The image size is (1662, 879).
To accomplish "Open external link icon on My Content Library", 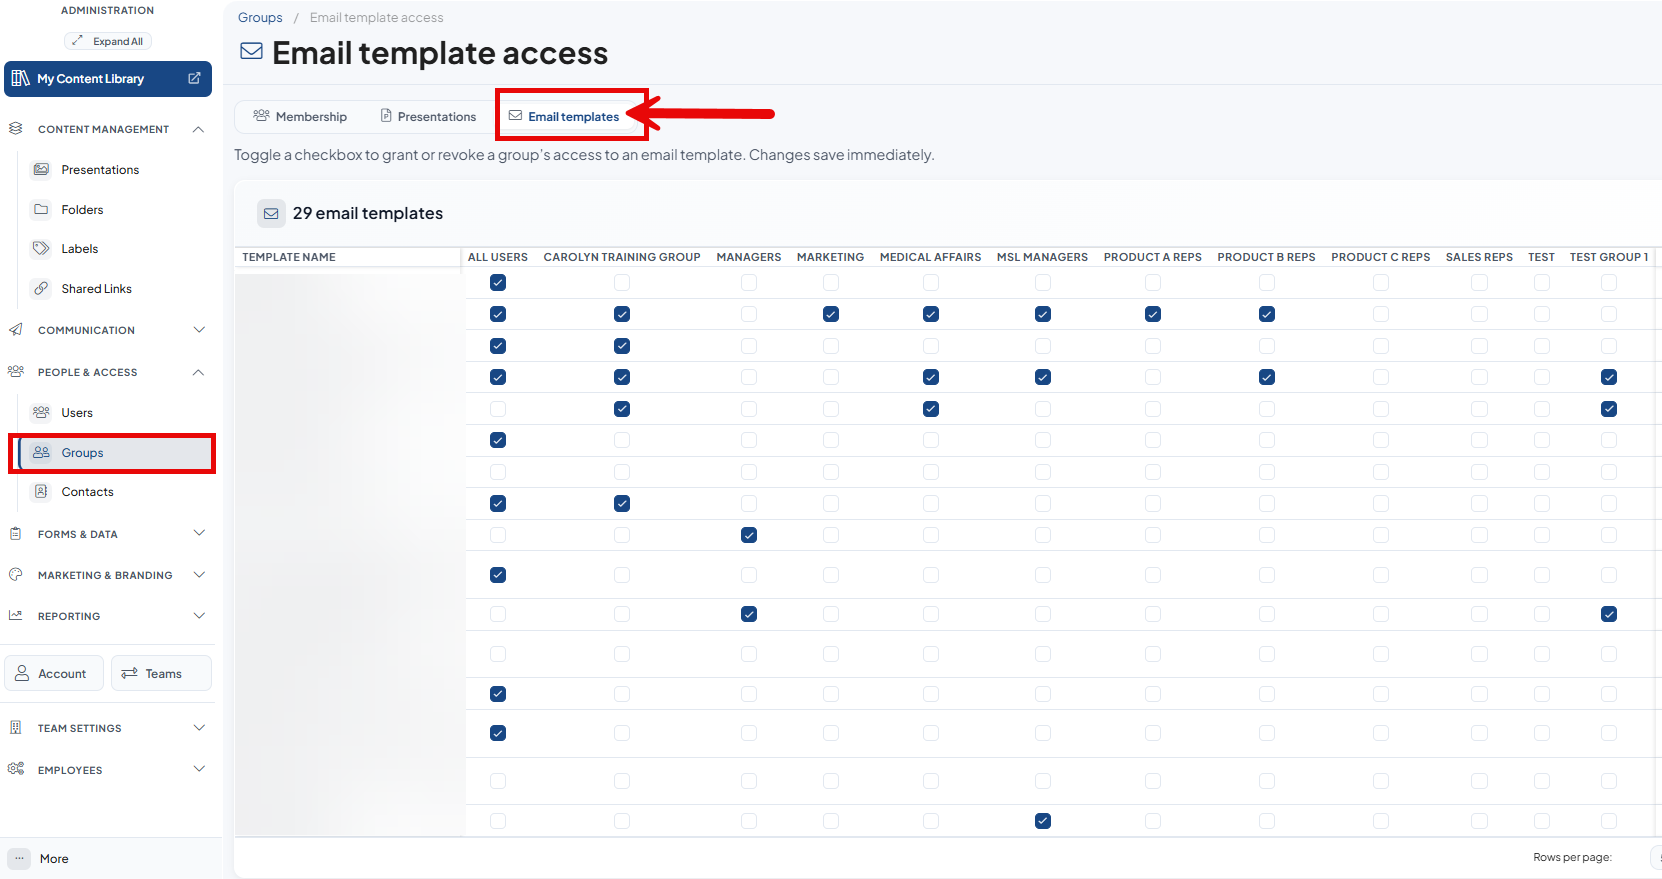I will pyautogui.click(x=194, y=78).
